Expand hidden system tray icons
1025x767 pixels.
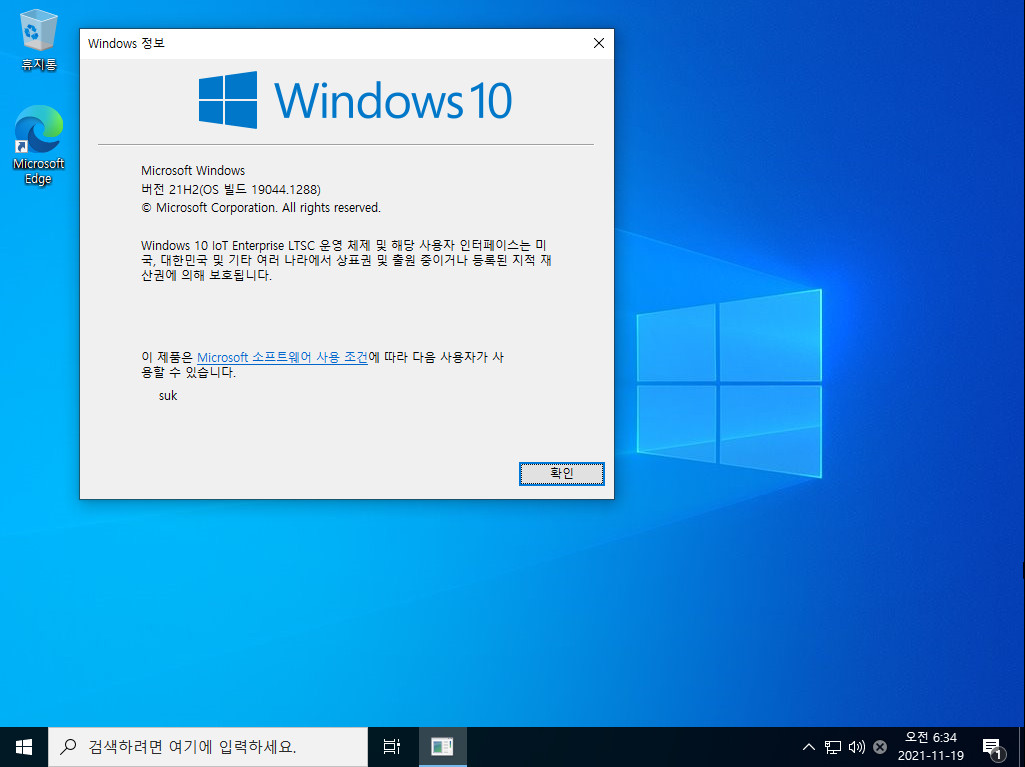pos(808,746)
